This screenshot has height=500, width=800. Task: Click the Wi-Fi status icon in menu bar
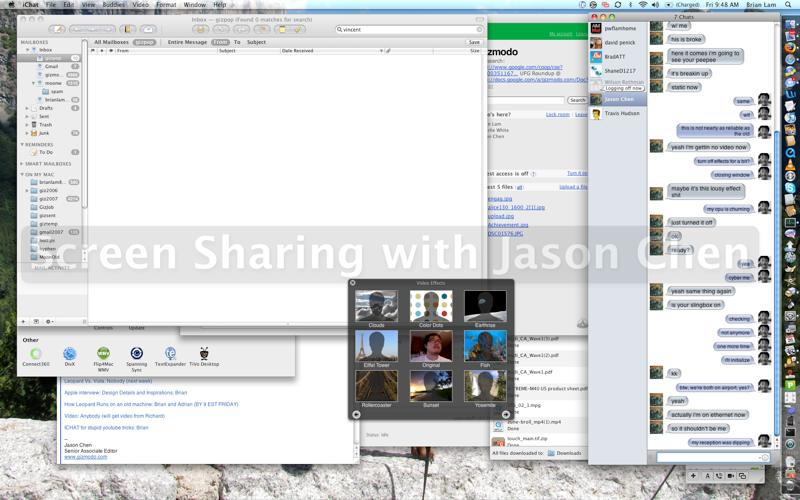(x=643, y=5)
